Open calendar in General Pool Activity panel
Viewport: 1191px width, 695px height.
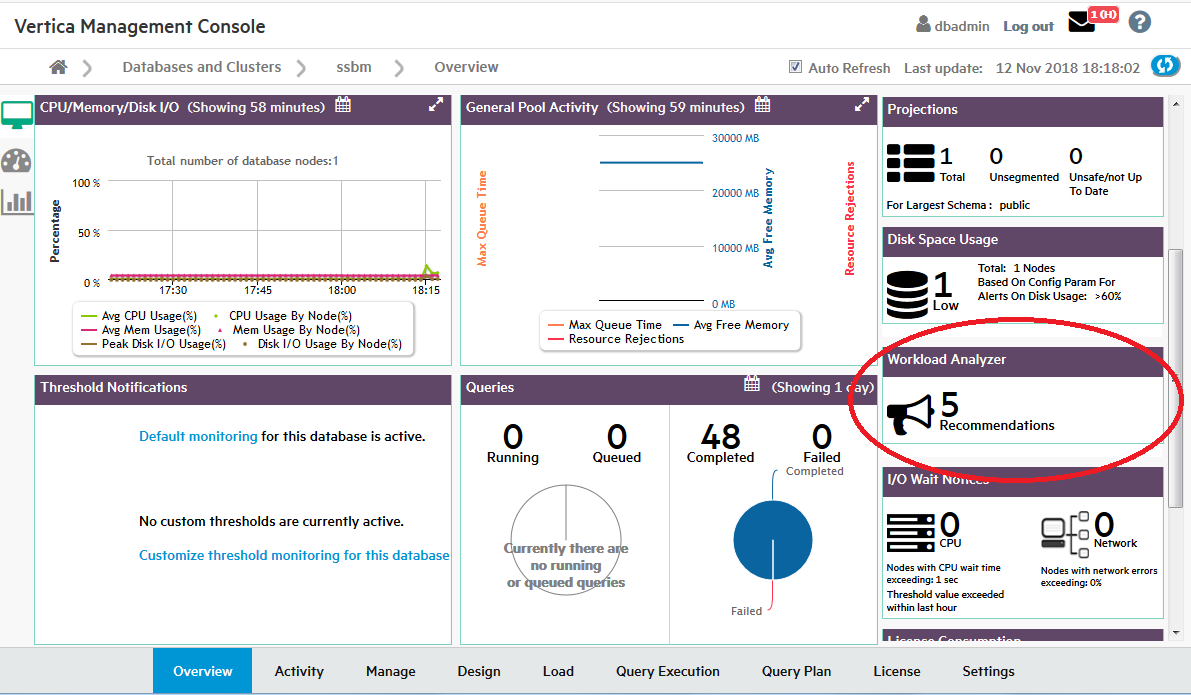pos(763,105)
